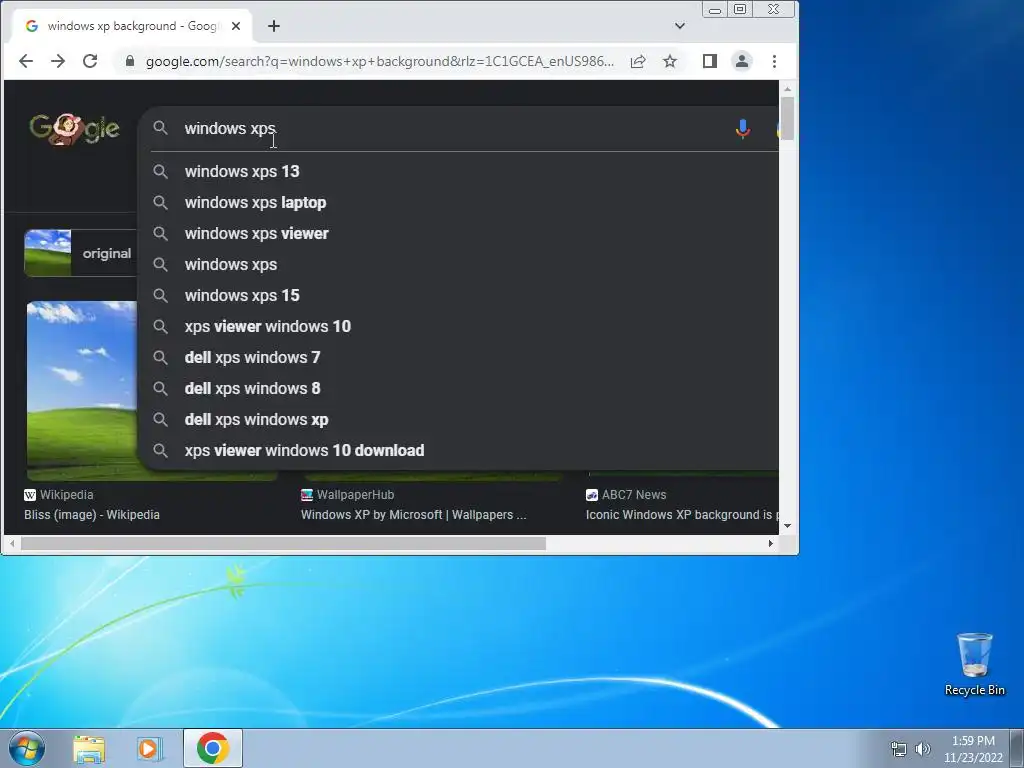Go back to the previous page in Chrome

coord(25,61)
